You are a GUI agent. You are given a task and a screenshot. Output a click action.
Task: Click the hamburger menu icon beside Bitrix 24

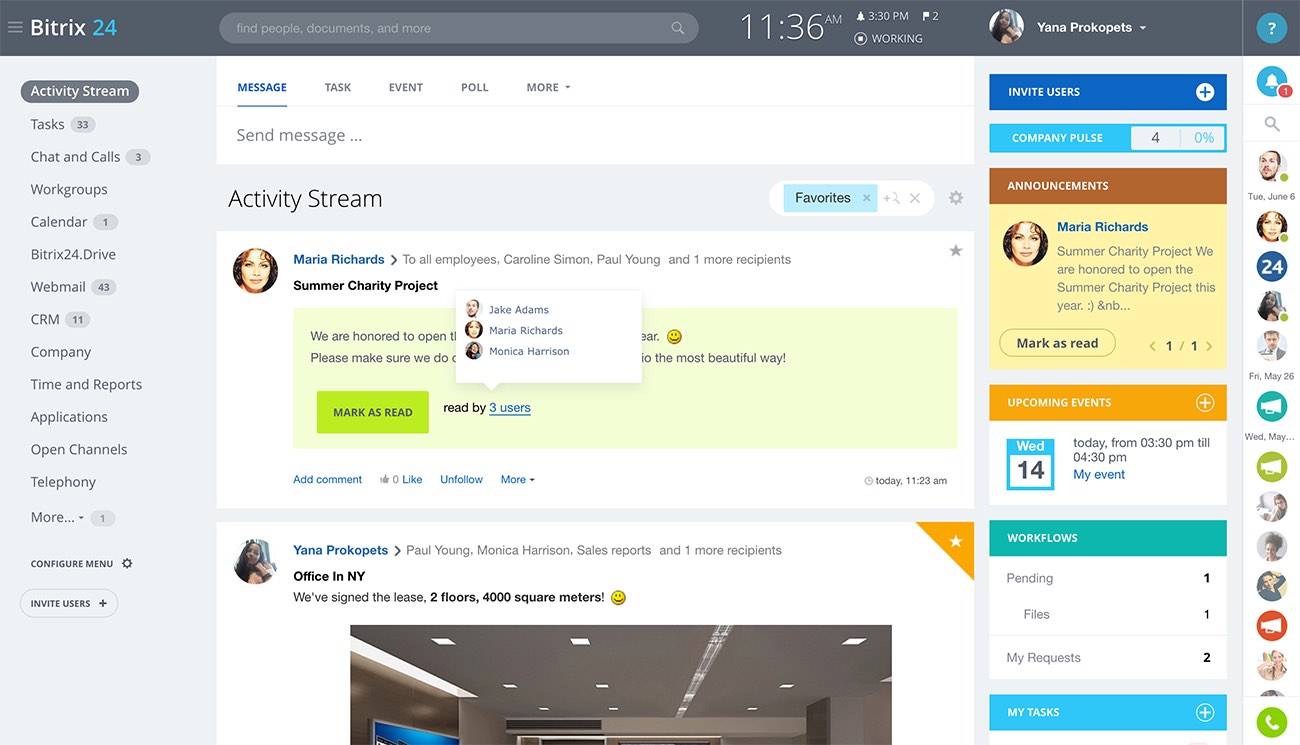15,28
